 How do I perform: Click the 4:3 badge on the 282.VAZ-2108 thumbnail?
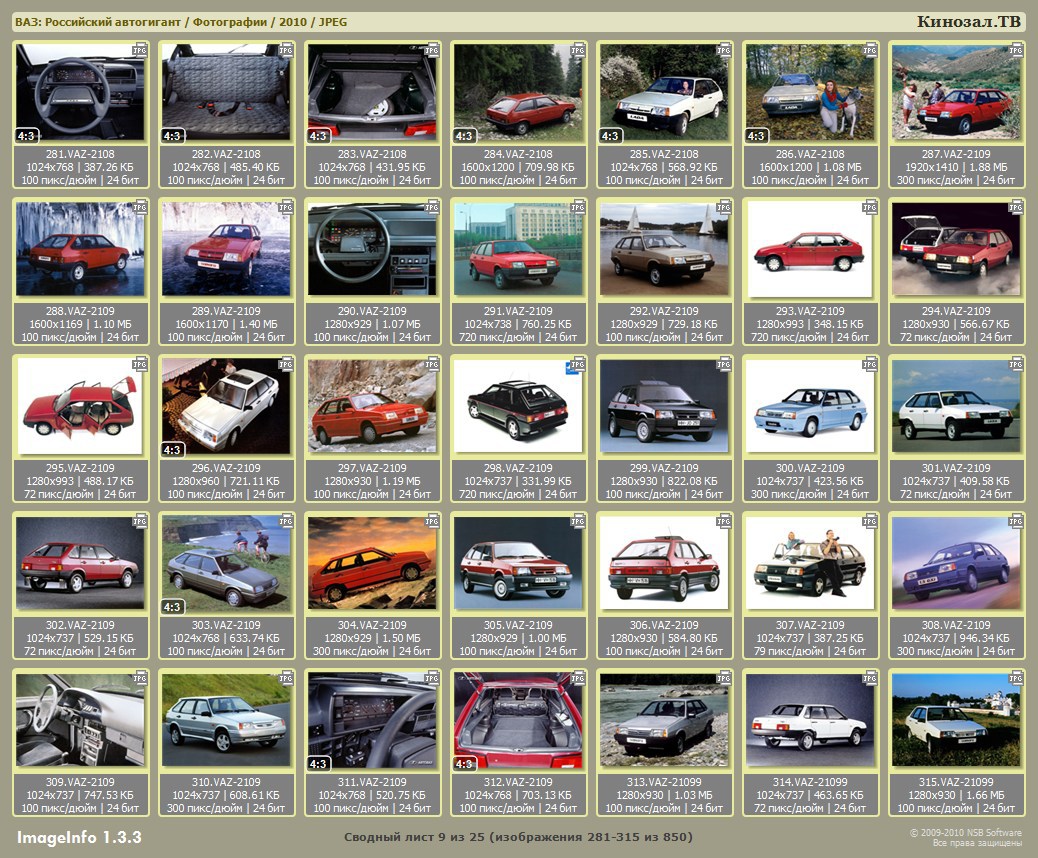(x=172, y=136)
